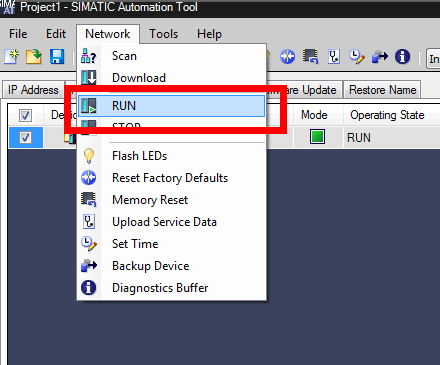Image resolution: width=440 pixels, height=365 pixels.
Task: Select Upload Service Data menu entry
Action: click(172, 222)
